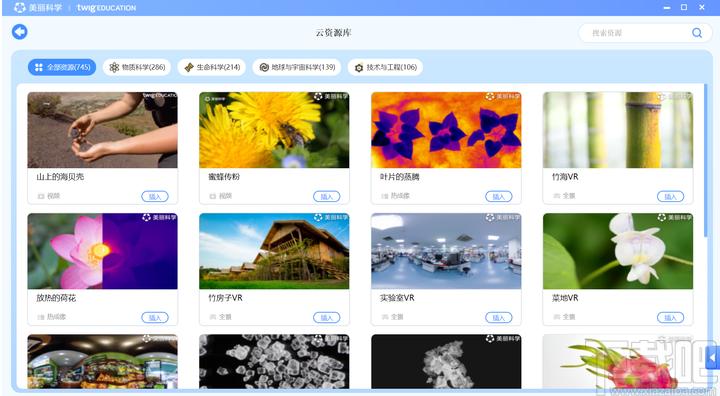Click the 竹海VR title text

click(x=565, y=177)
